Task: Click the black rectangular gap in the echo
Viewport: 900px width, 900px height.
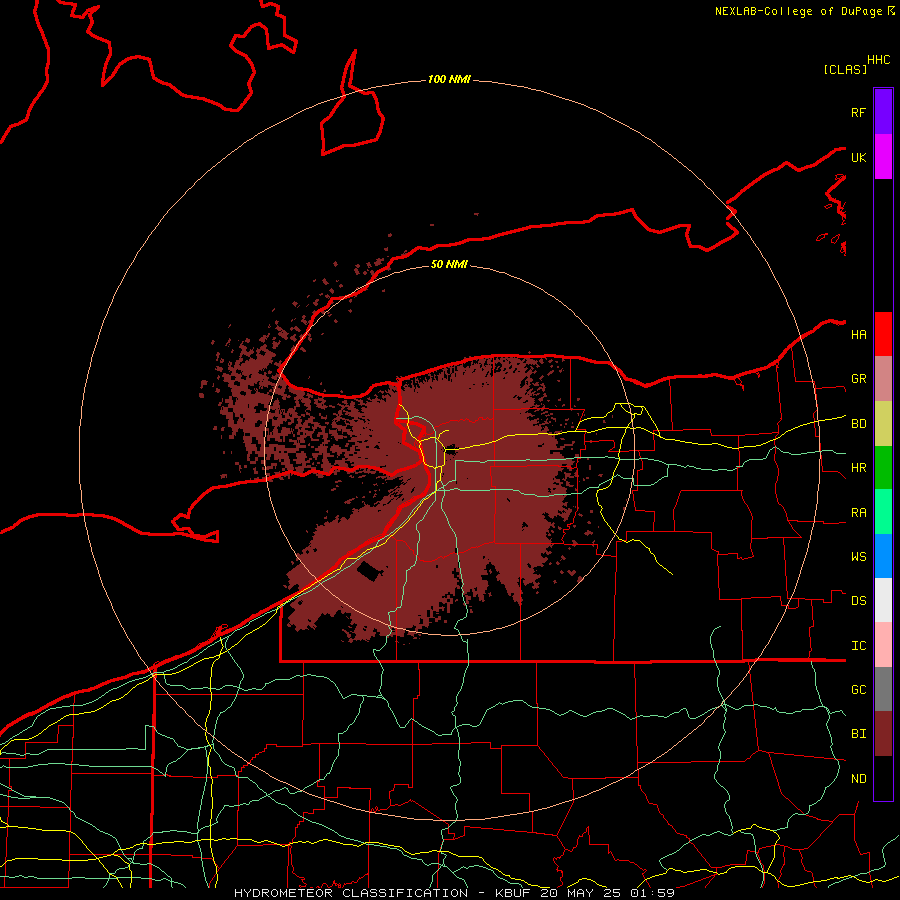Action: pos(370,572)
